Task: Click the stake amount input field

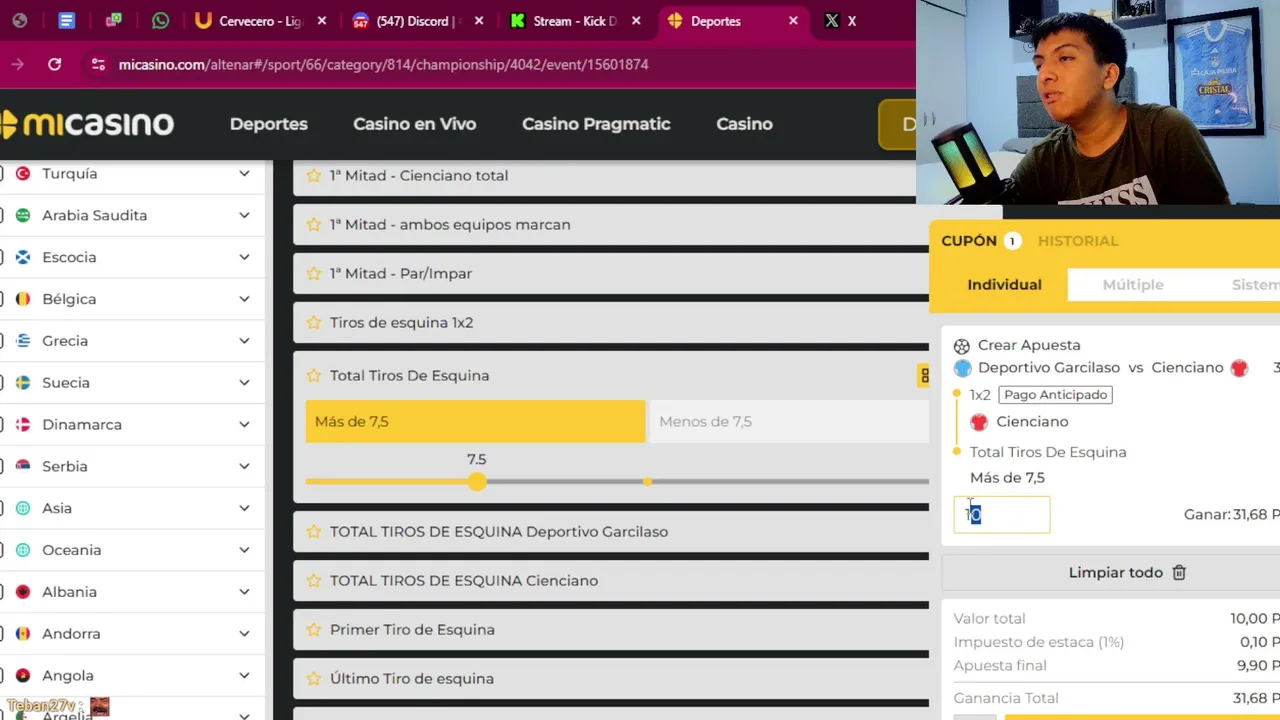Action: point(1001,515)
